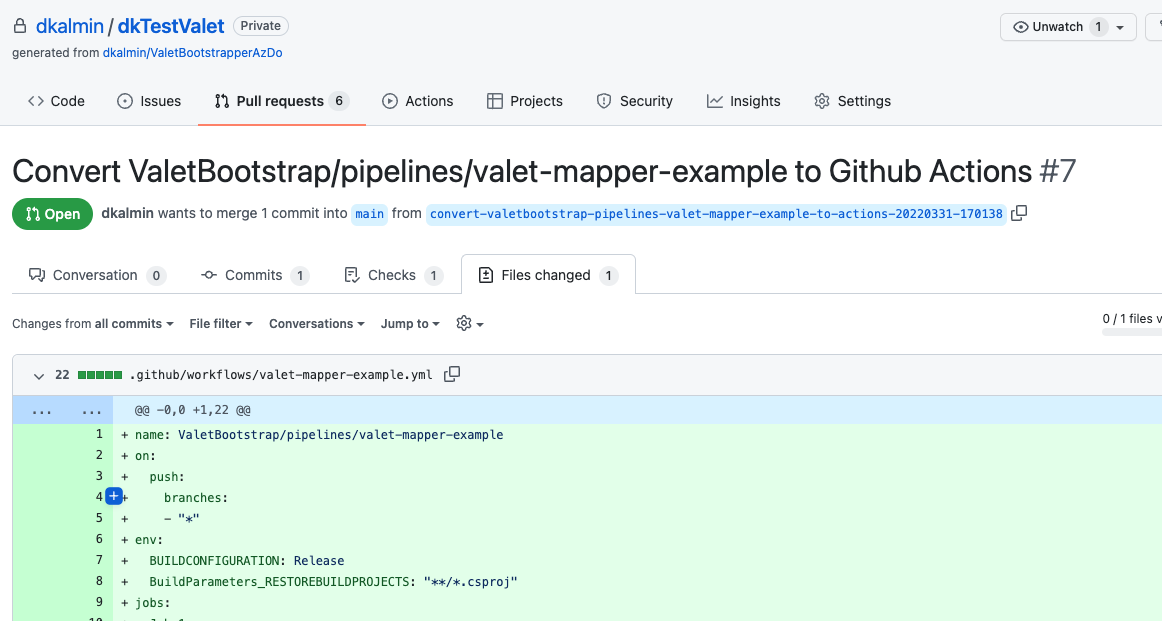Click the Private visibility label
1162x621 pixels.
[261, 26]
